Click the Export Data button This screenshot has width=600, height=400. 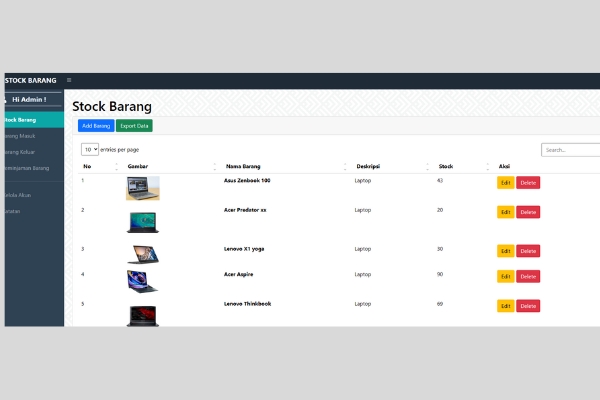click(134, 126)
